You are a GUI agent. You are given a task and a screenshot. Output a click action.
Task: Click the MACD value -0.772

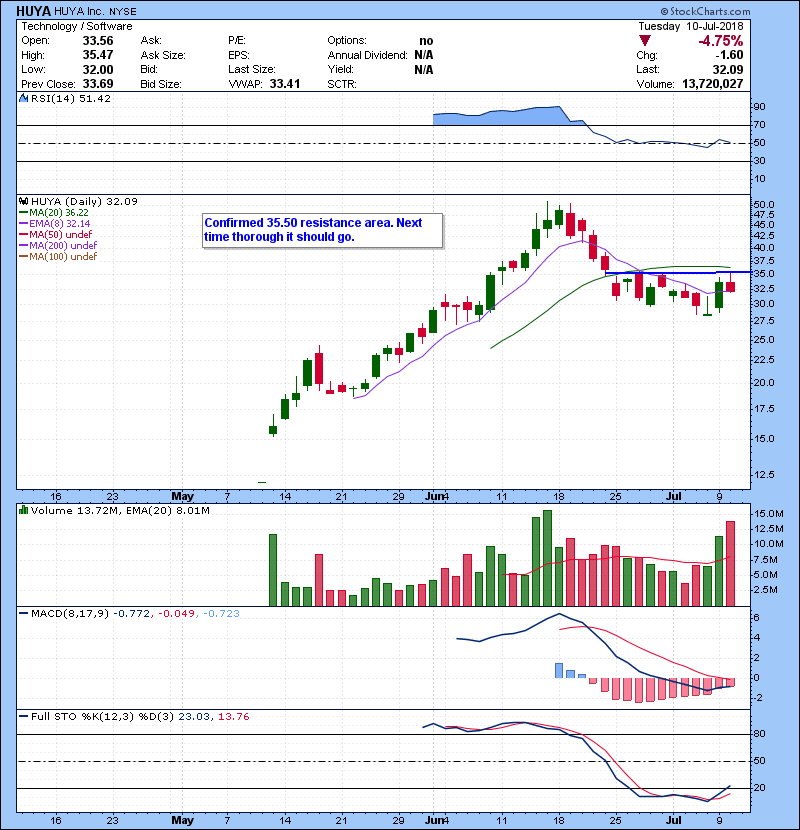click(131, 614)
